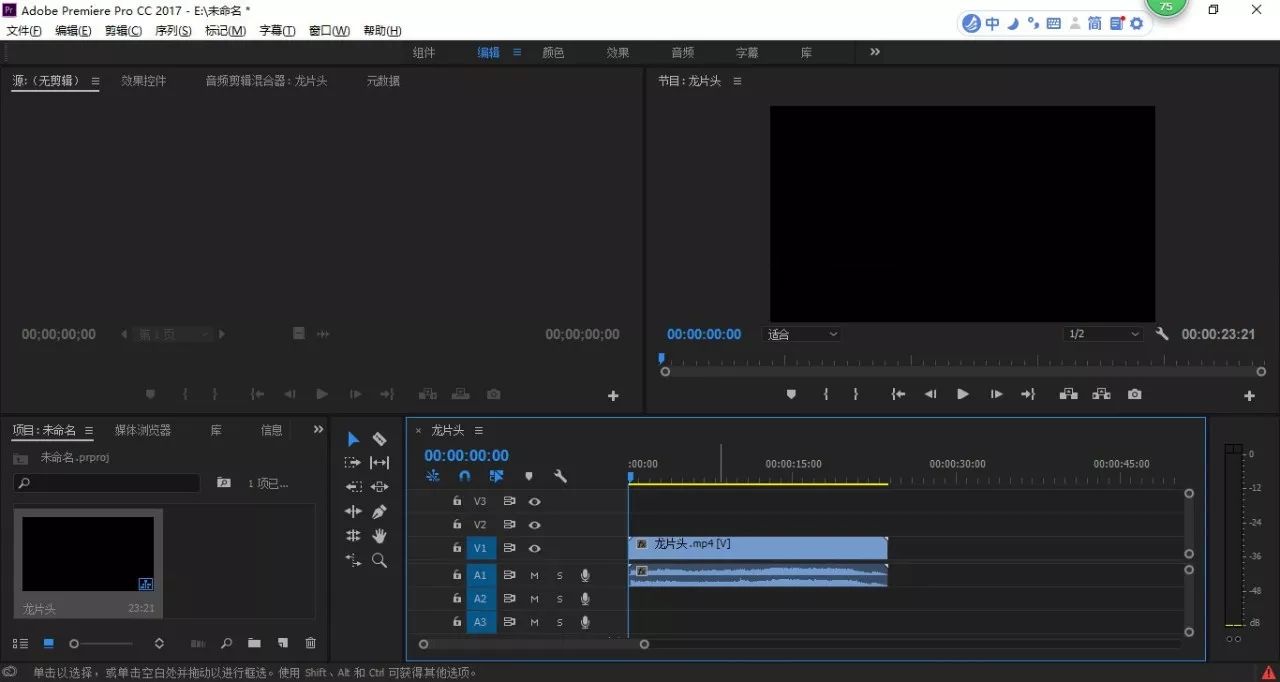Select the Zoom magnifier tool
This screenshot has height=682, width=1280.
pyautogui.click(x=379, y=560)
